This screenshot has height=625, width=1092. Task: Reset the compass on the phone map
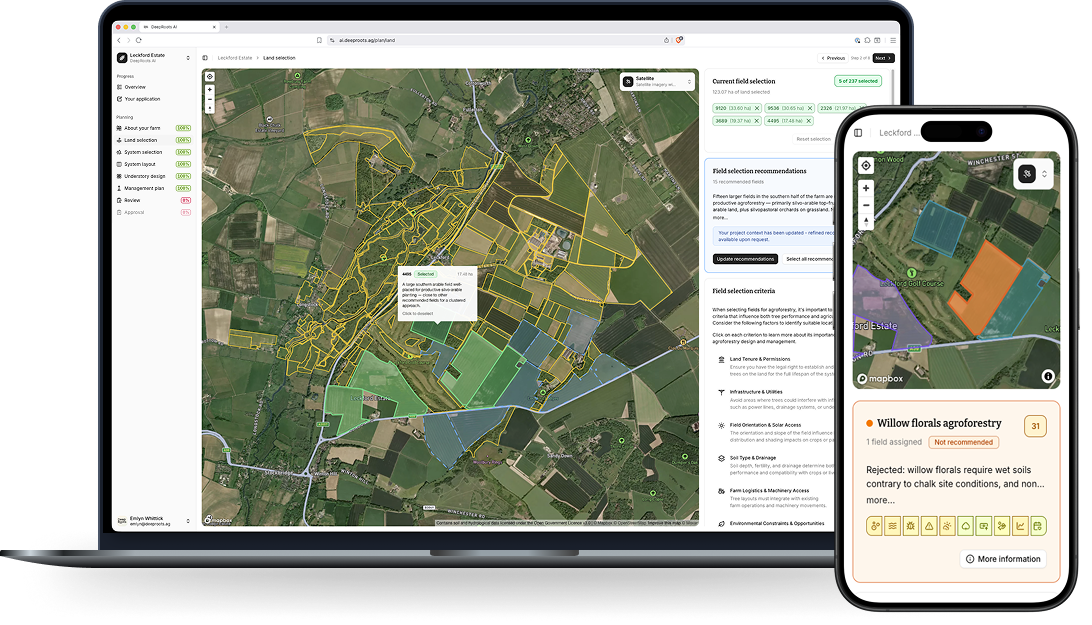[866, 222]
